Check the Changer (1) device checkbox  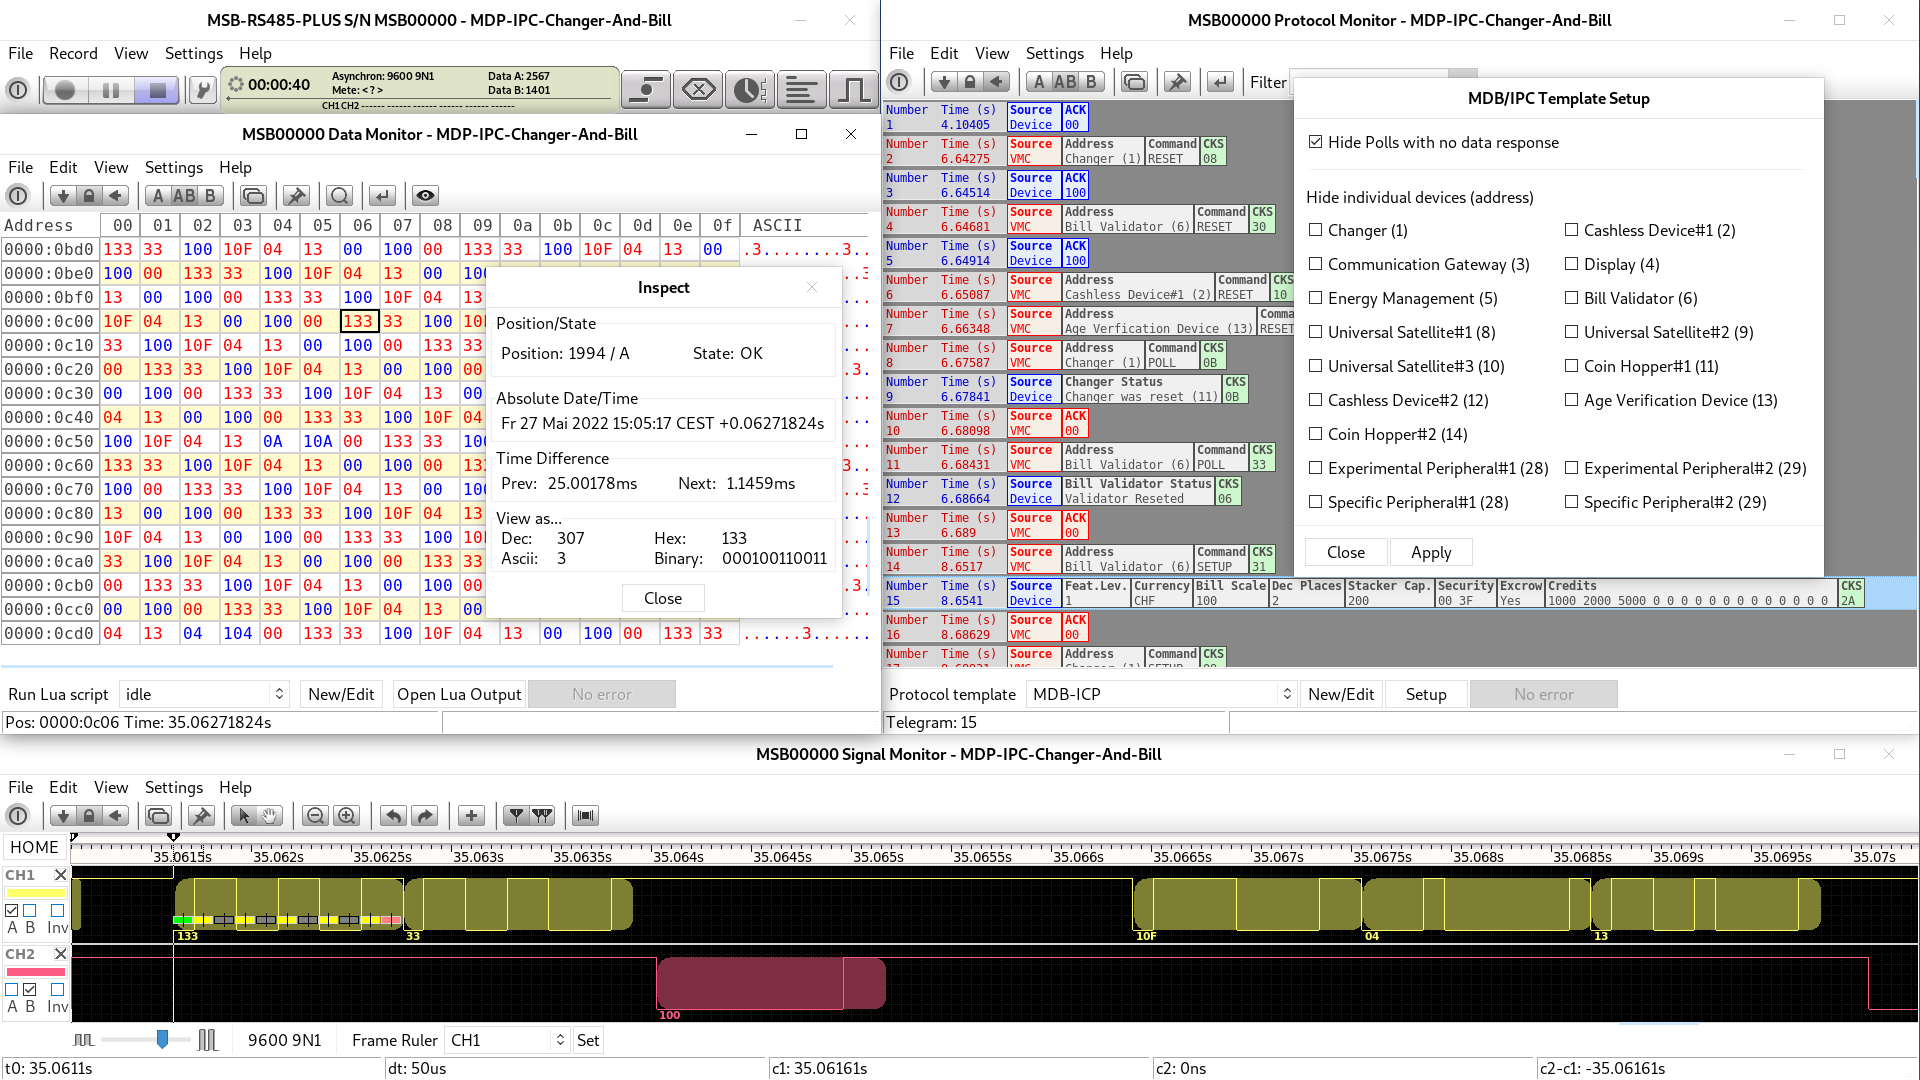tap(1315, 230)
